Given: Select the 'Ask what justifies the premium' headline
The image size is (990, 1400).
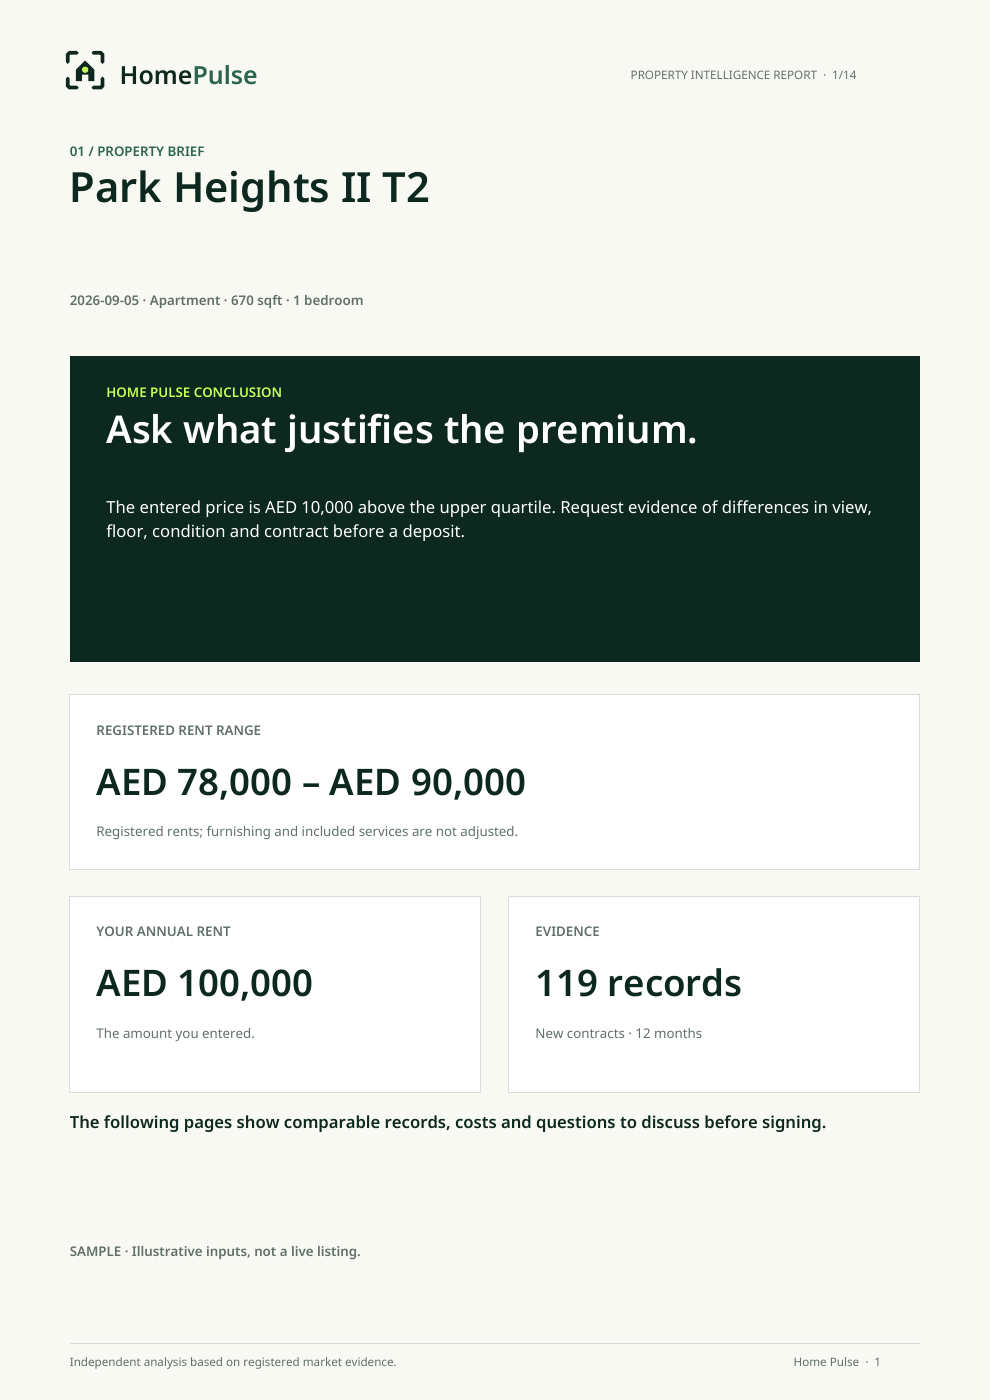Looking at the screenshot, I should [401, 430].
